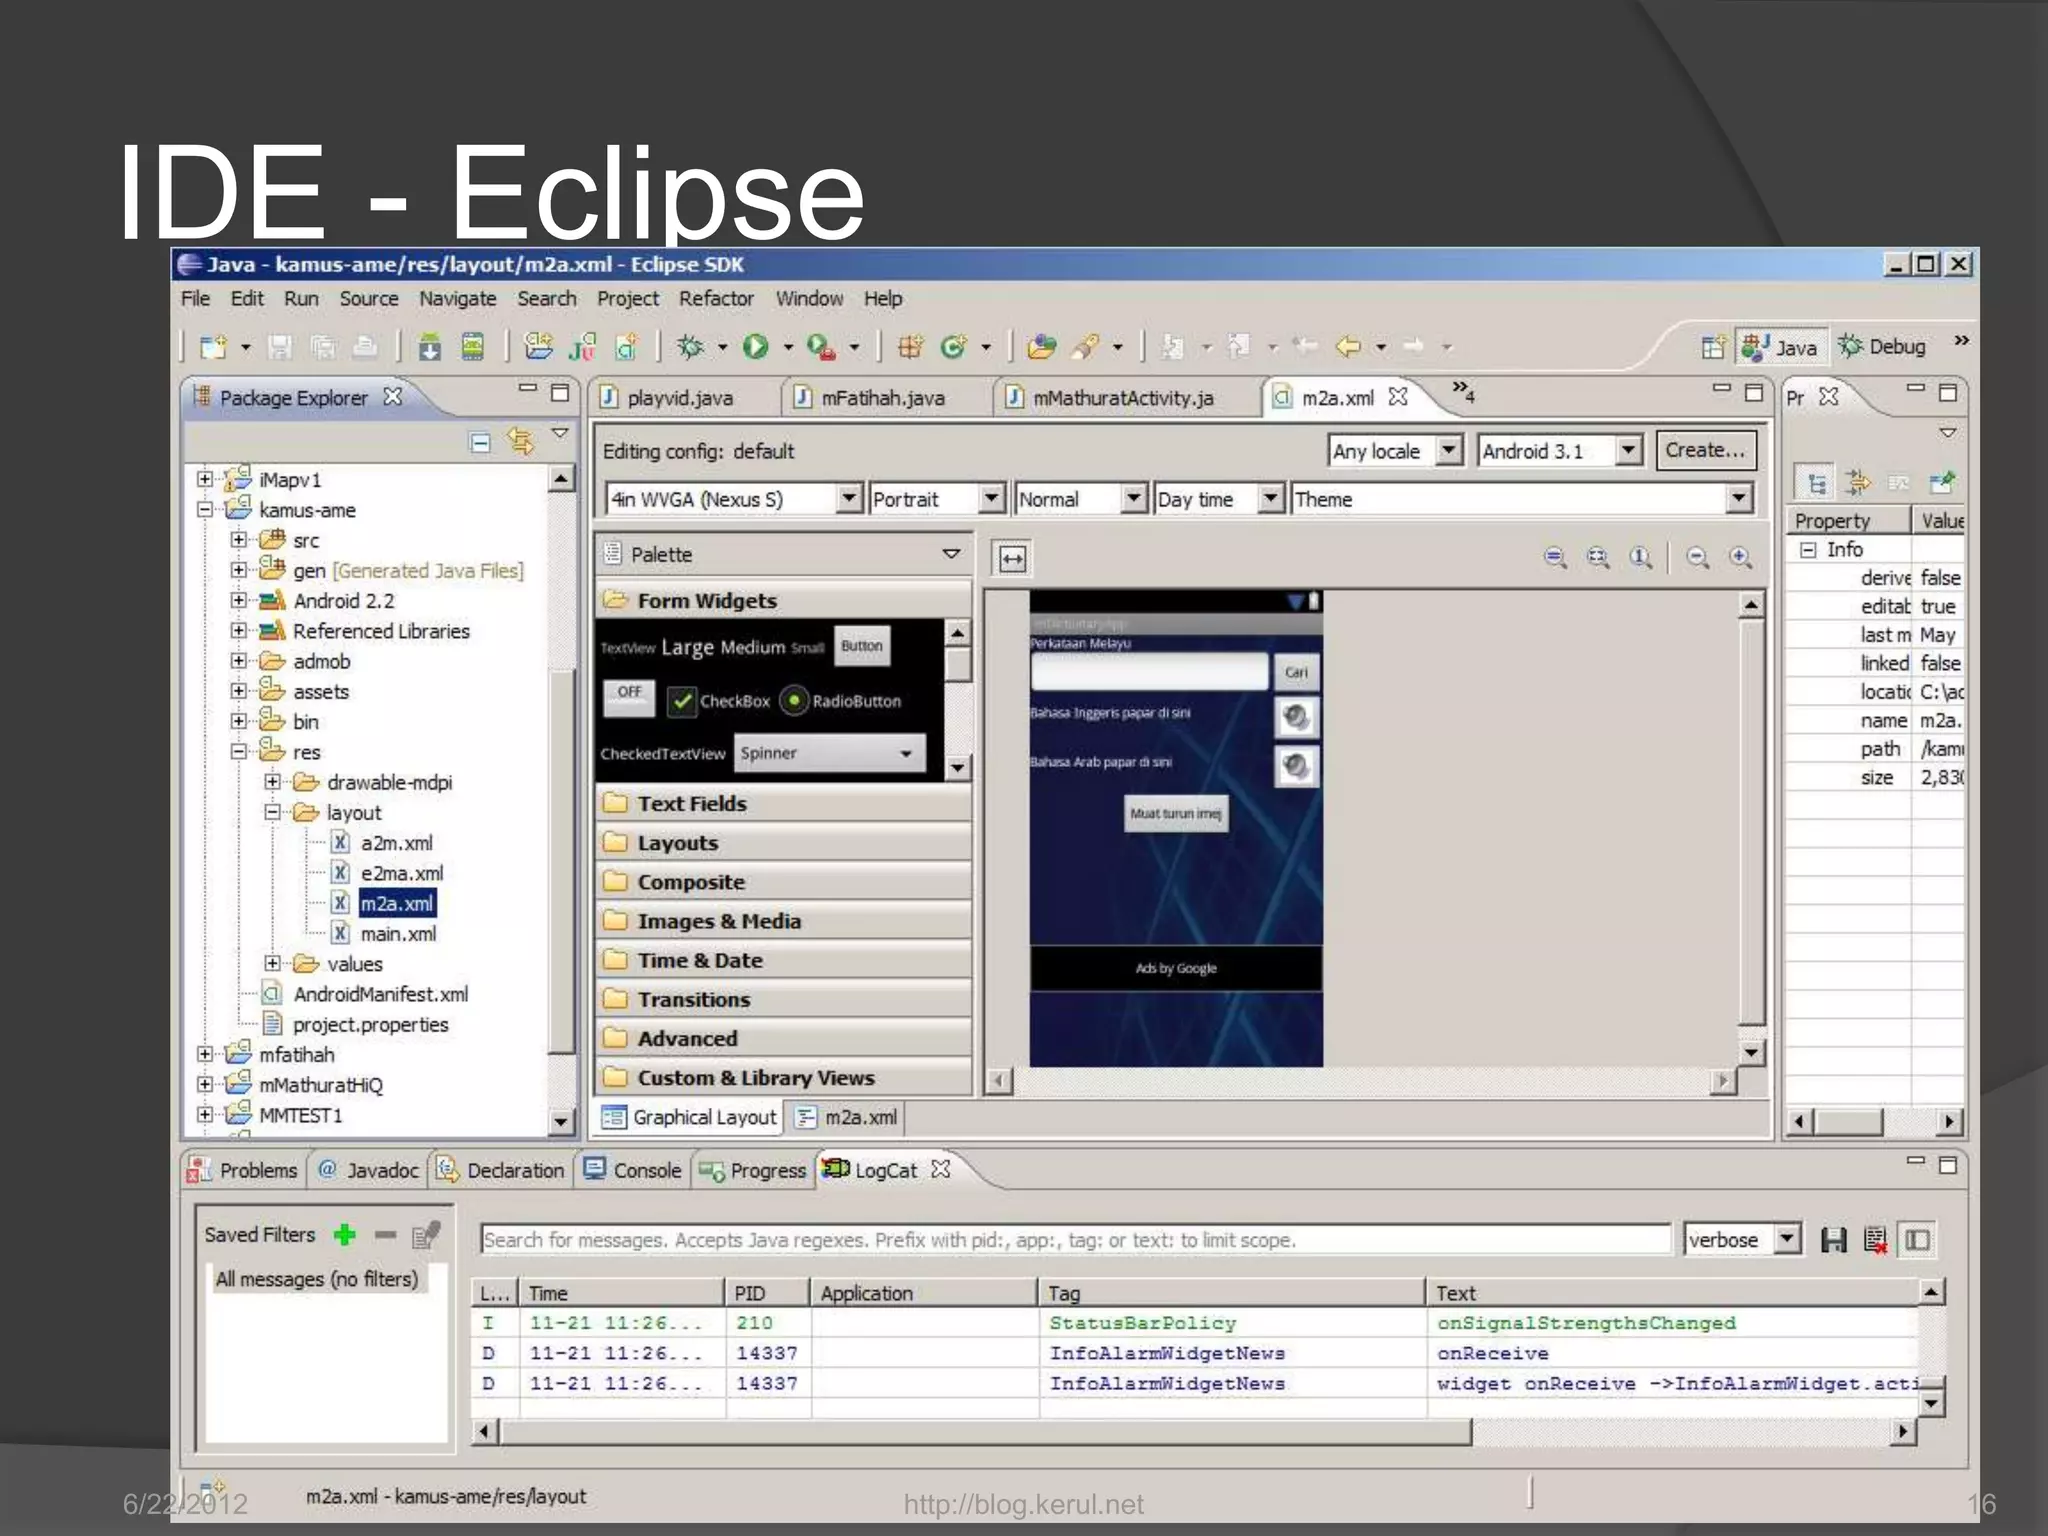The width and height of the screenshot is (2048, 1536).
Task: Open the Layouts palette category
Action: [x=785, y=843]
